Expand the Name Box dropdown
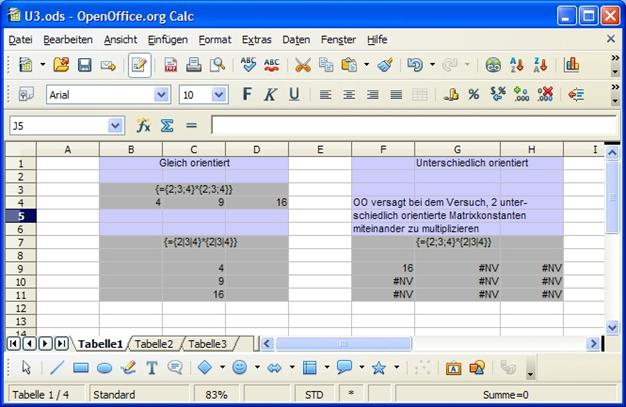The image size is (626, 407). click(114, 126)
